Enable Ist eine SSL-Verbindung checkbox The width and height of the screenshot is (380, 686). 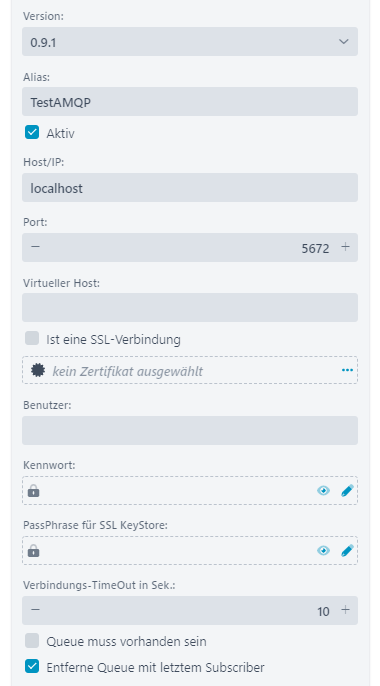32,338
